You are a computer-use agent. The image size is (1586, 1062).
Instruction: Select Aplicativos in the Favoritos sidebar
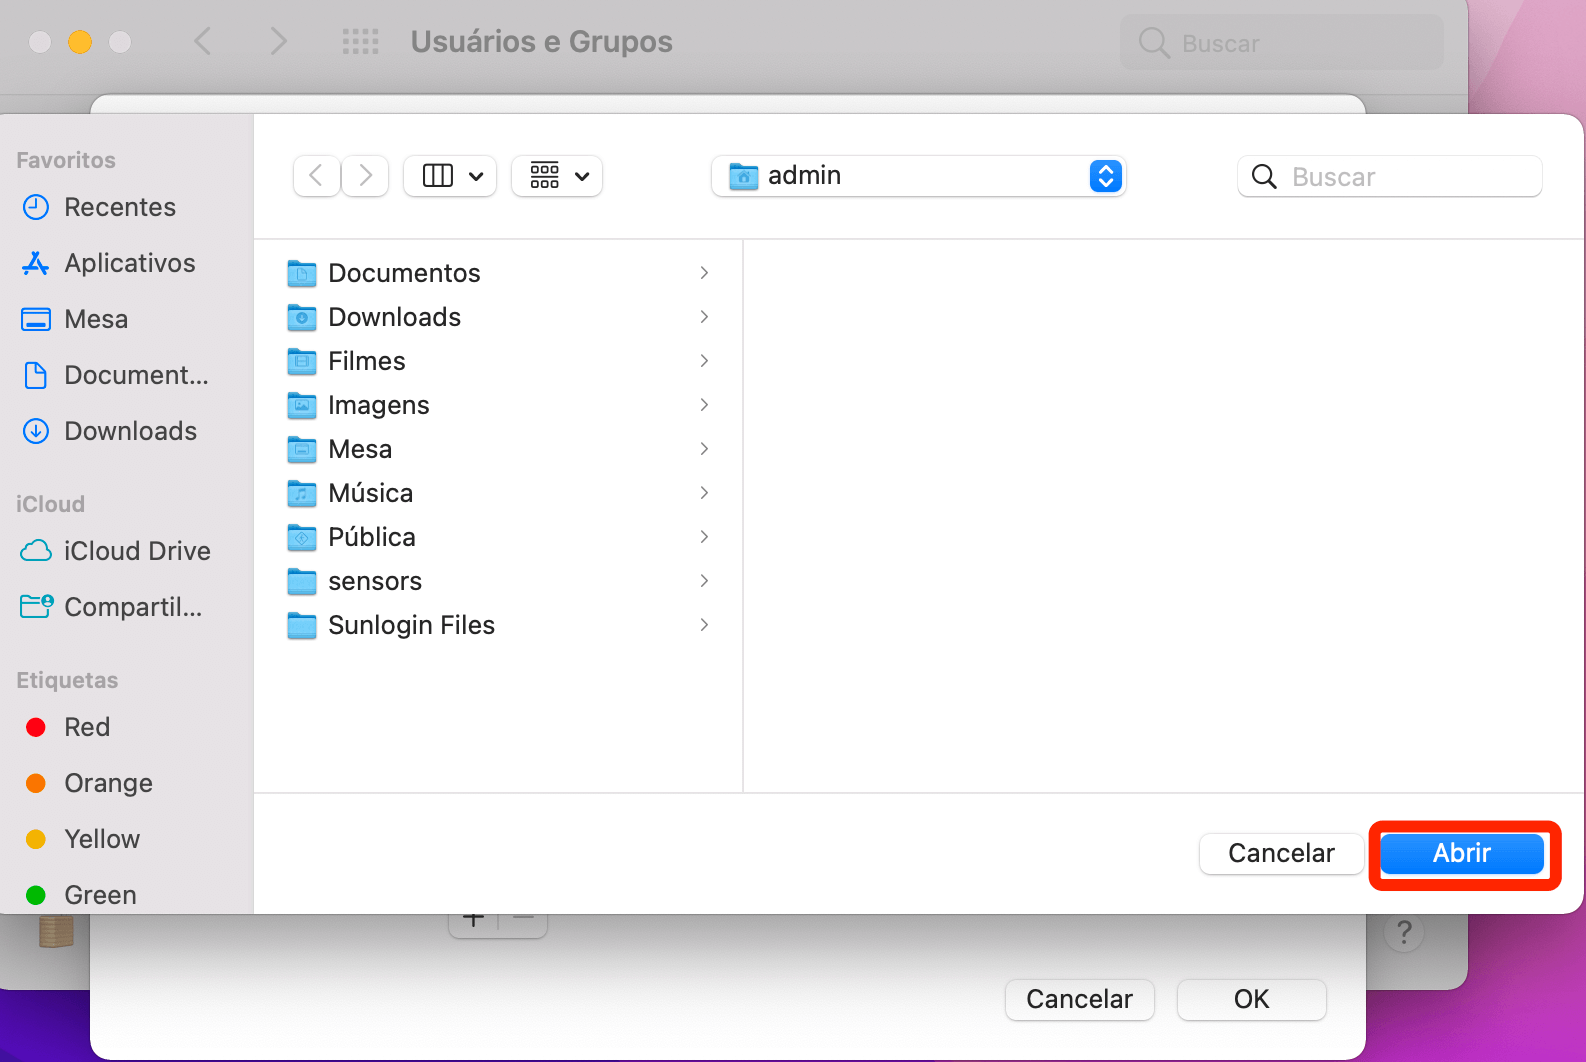(129, 263)
